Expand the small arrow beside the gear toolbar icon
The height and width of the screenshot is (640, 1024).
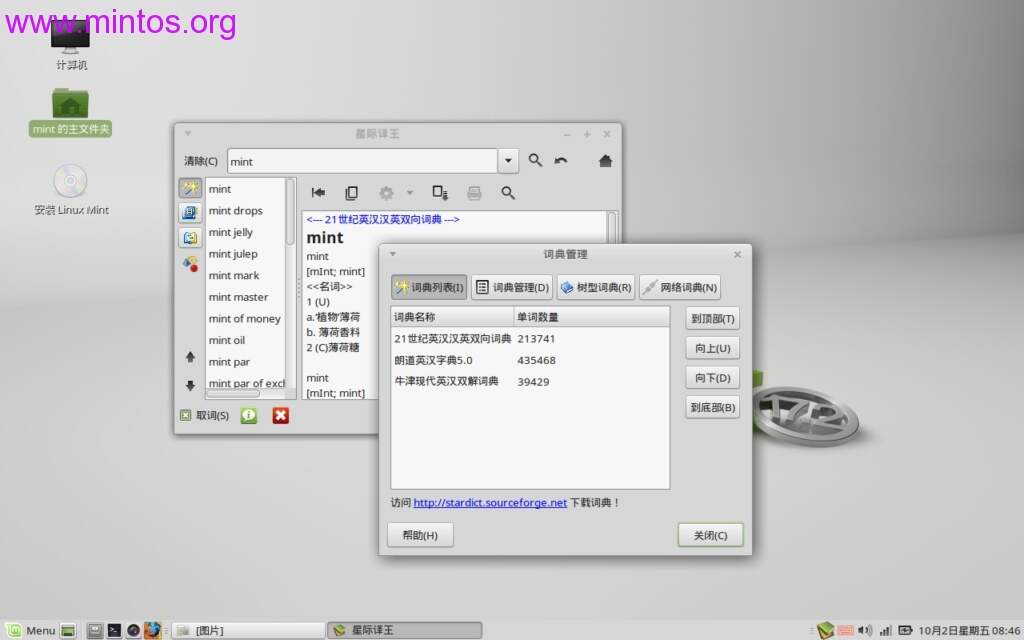coord(410,193)
